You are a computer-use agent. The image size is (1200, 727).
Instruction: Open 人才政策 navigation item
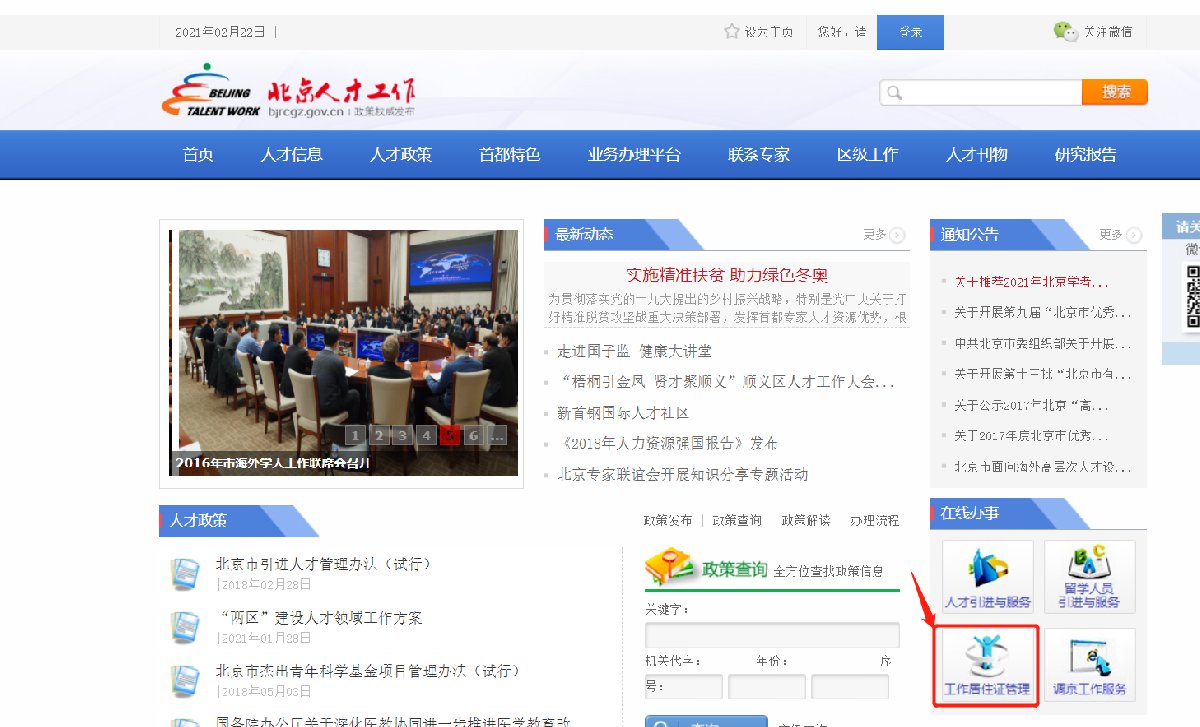pyautogui.click(x=401, y=155)
